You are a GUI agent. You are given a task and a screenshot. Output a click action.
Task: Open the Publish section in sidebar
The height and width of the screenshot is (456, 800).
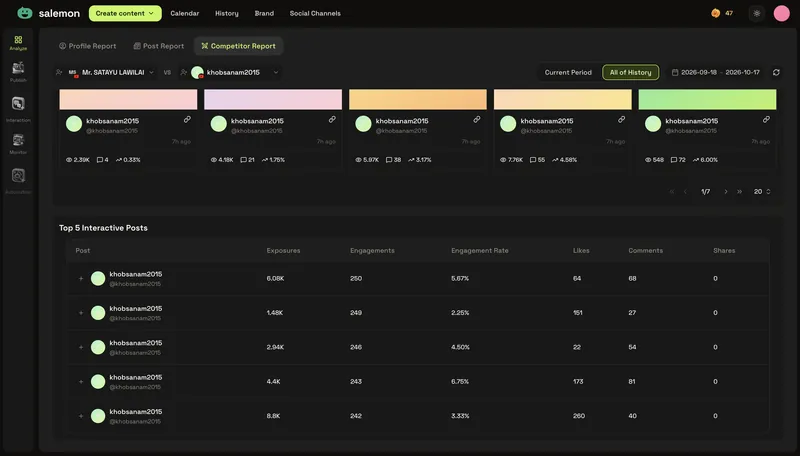(x=18, y=72)
